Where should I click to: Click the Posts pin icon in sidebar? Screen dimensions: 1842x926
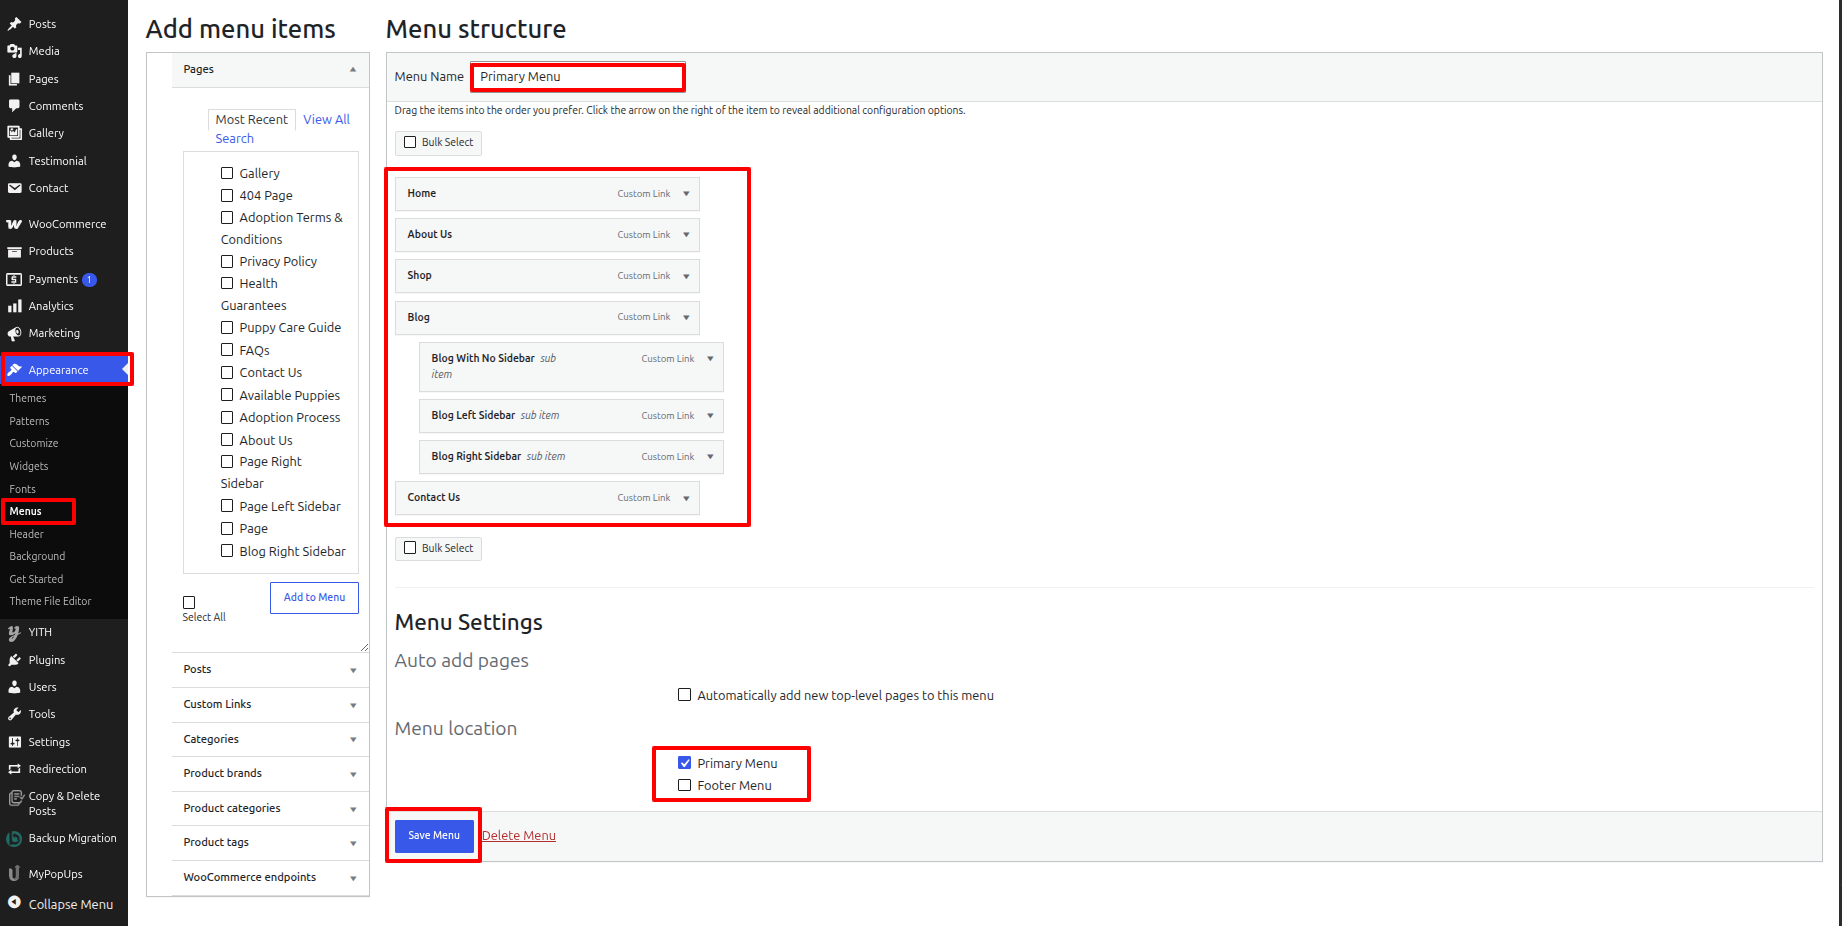(x=14, y=24)
